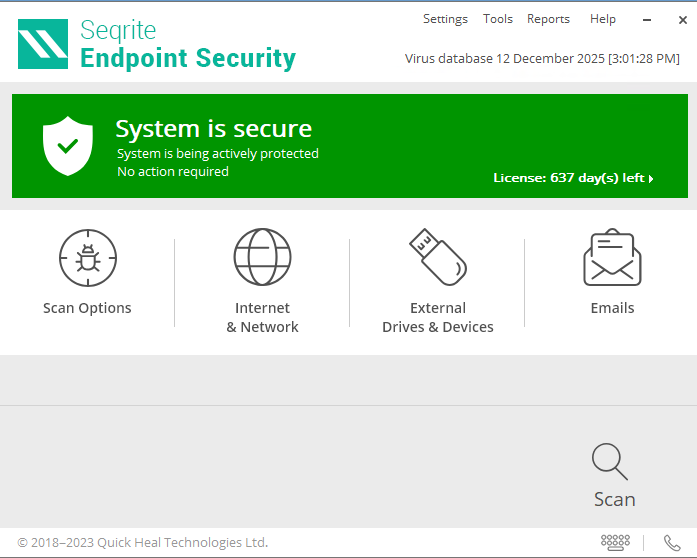Click the phone support icon
697x558 pixels.
[x=672, y=543]
